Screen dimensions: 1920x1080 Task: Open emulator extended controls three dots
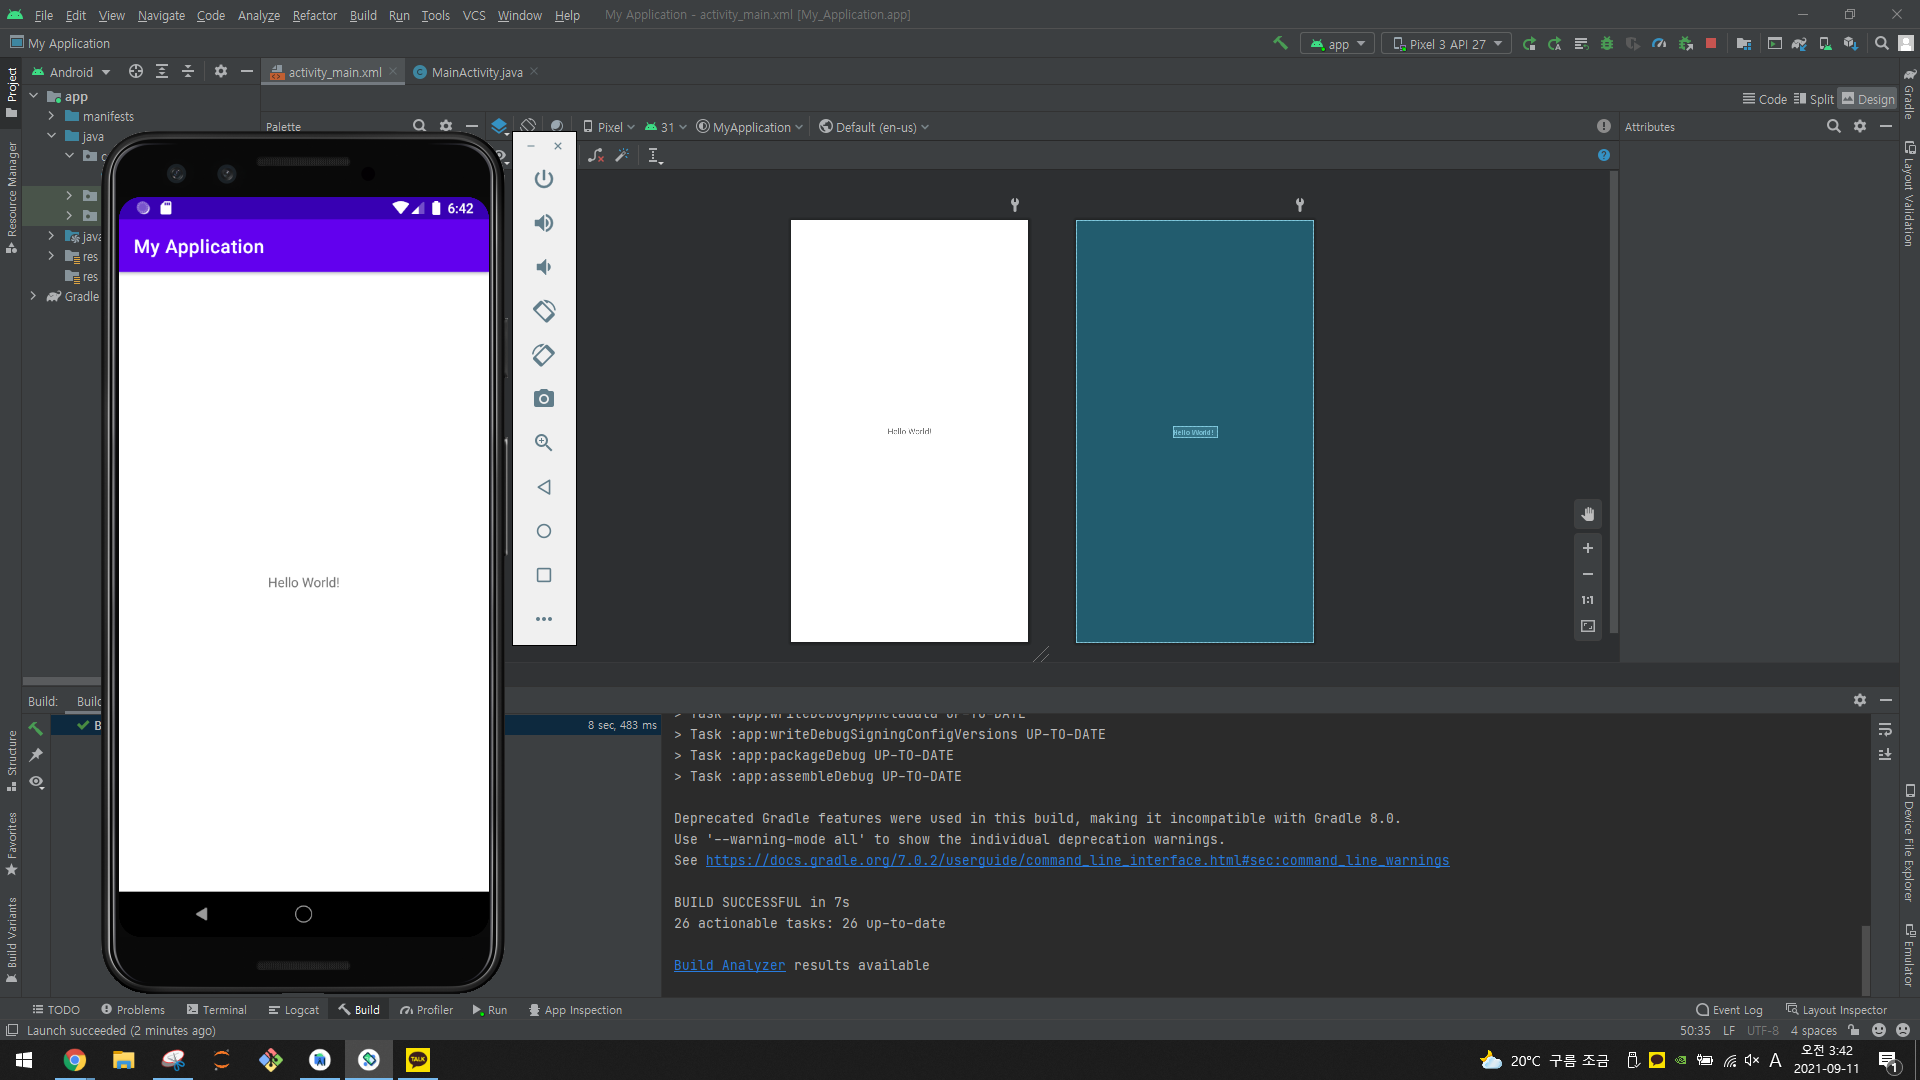(543, 619)
